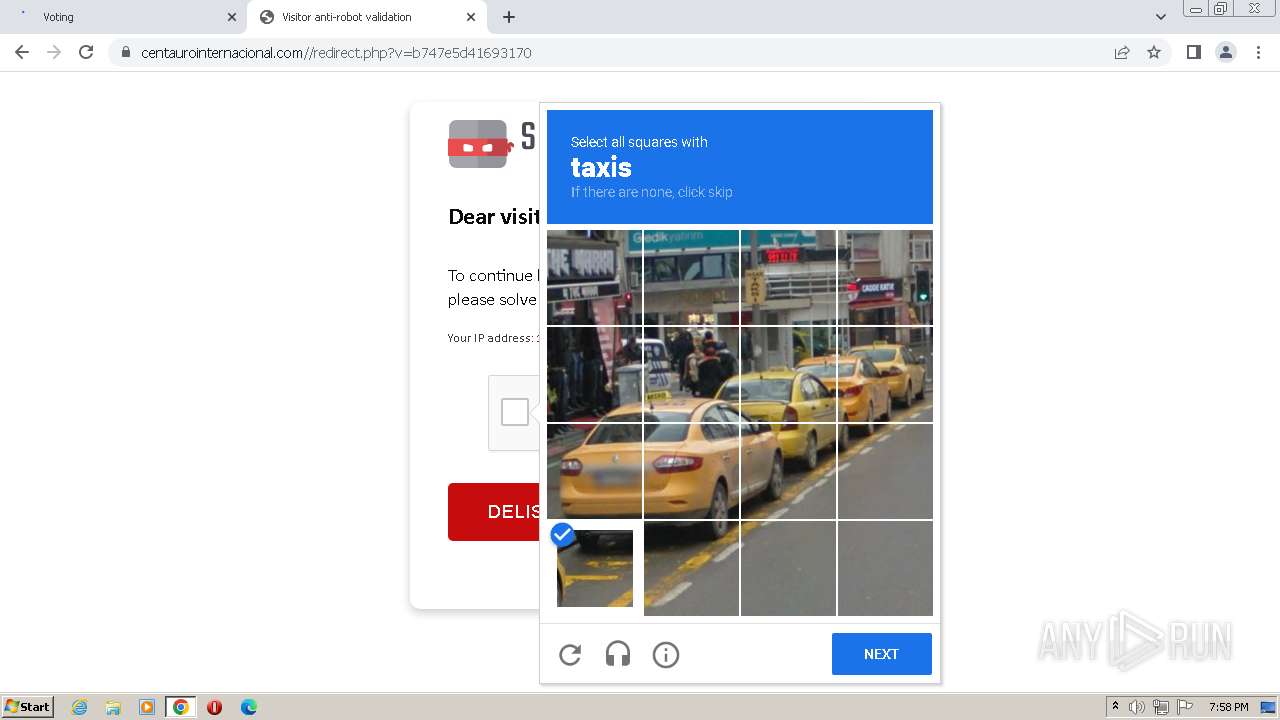
Task: Open Opera from taskbar
Action: coord(214,707)
